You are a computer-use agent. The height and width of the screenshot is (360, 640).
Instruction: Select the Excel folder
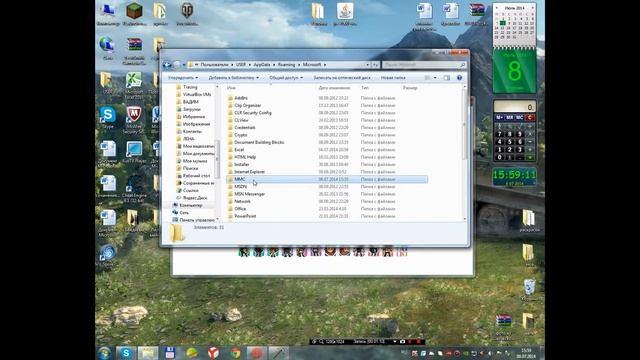(x=239, y=150)
